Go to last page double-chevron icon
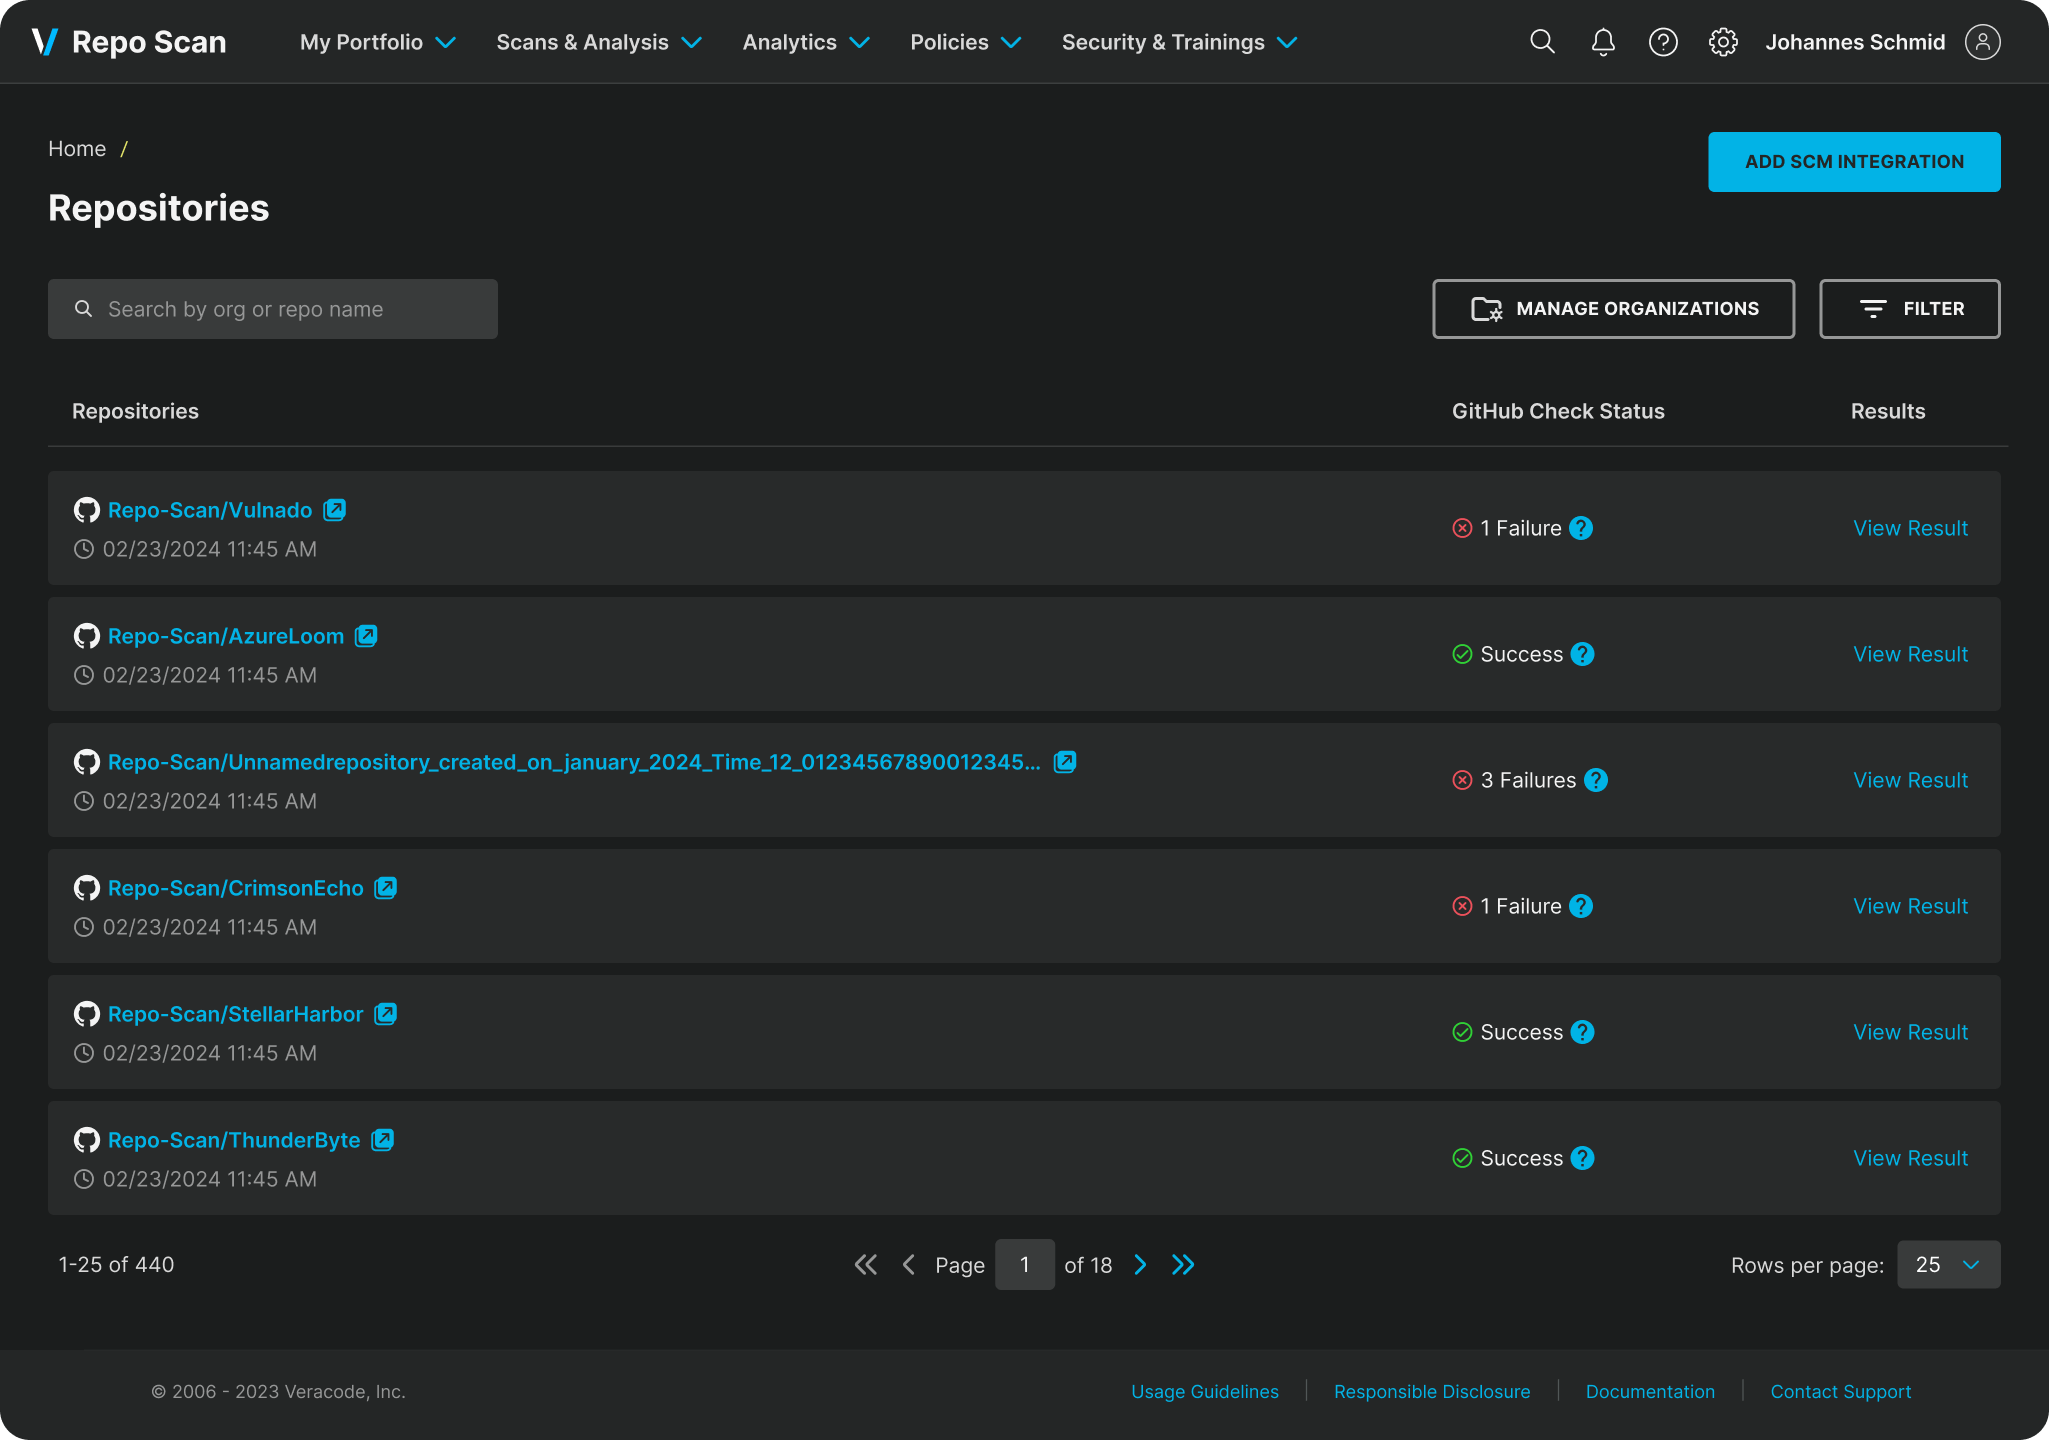The height and width of the screenshot is (1440, 2049). pos(1183,1265)
